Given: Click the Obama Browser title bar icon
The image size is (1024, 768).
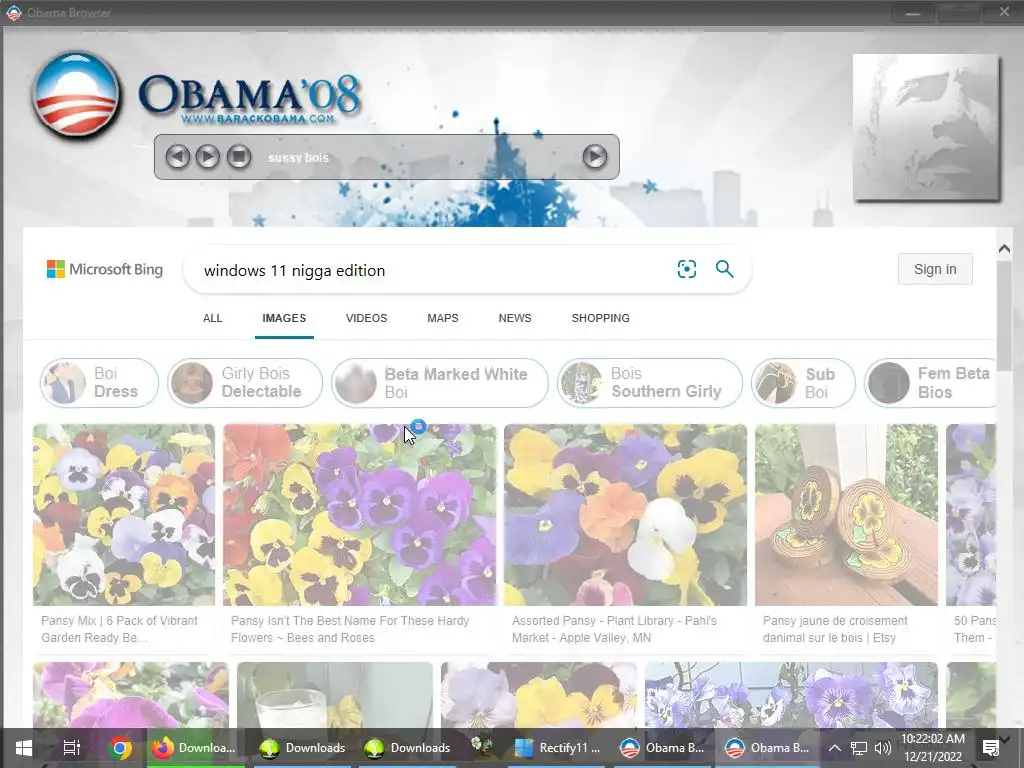Looking at the screenshot, I should click(14, 12).
